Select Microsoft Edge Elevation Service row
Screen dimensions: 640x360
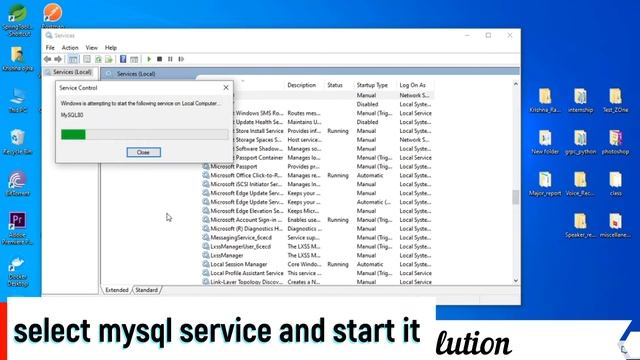(317, 211)
